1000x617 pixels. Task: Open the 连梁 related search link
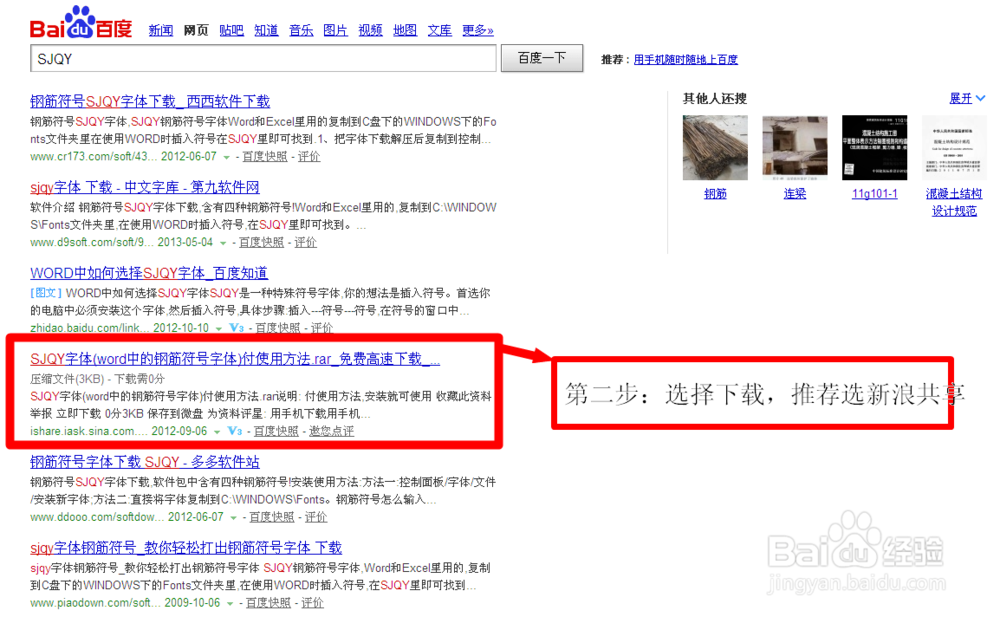(x=795, y=193)
